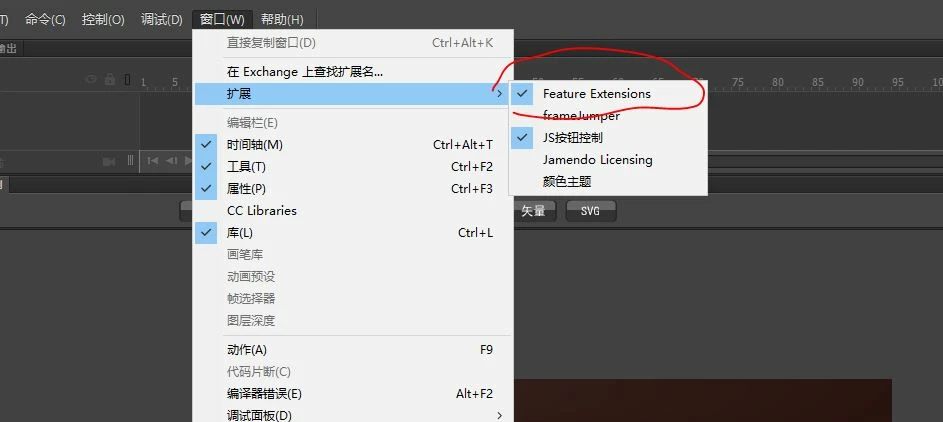Screen dimensions: 943x422
Task: Expand the 扩展 submenu arrow
Action: point(499,94)
